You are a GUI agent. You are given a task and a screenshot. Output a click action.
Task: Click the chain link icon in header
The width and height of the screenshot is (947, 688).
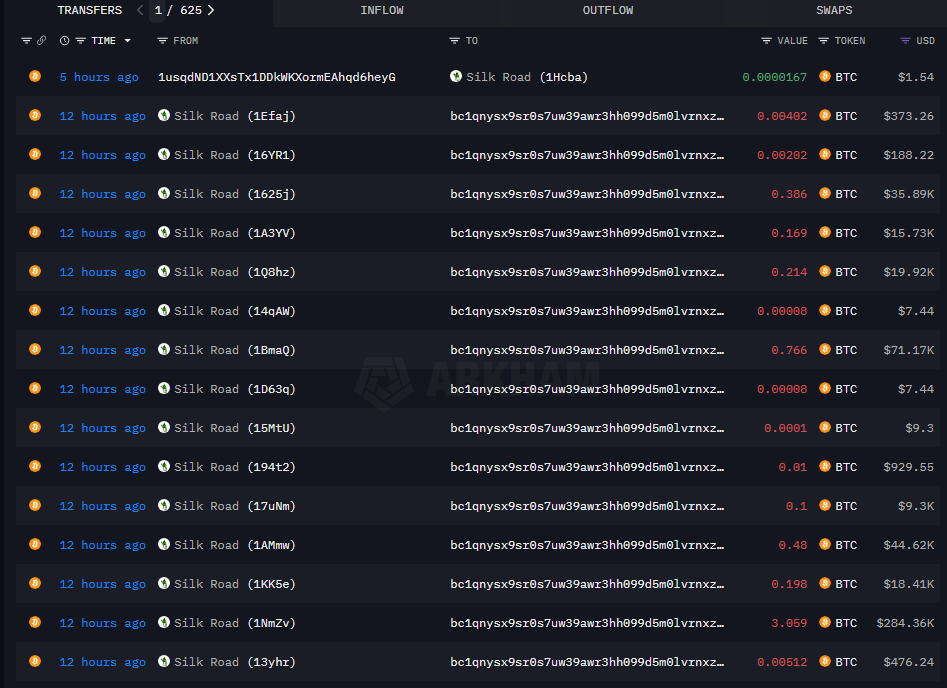pos(41,41)
